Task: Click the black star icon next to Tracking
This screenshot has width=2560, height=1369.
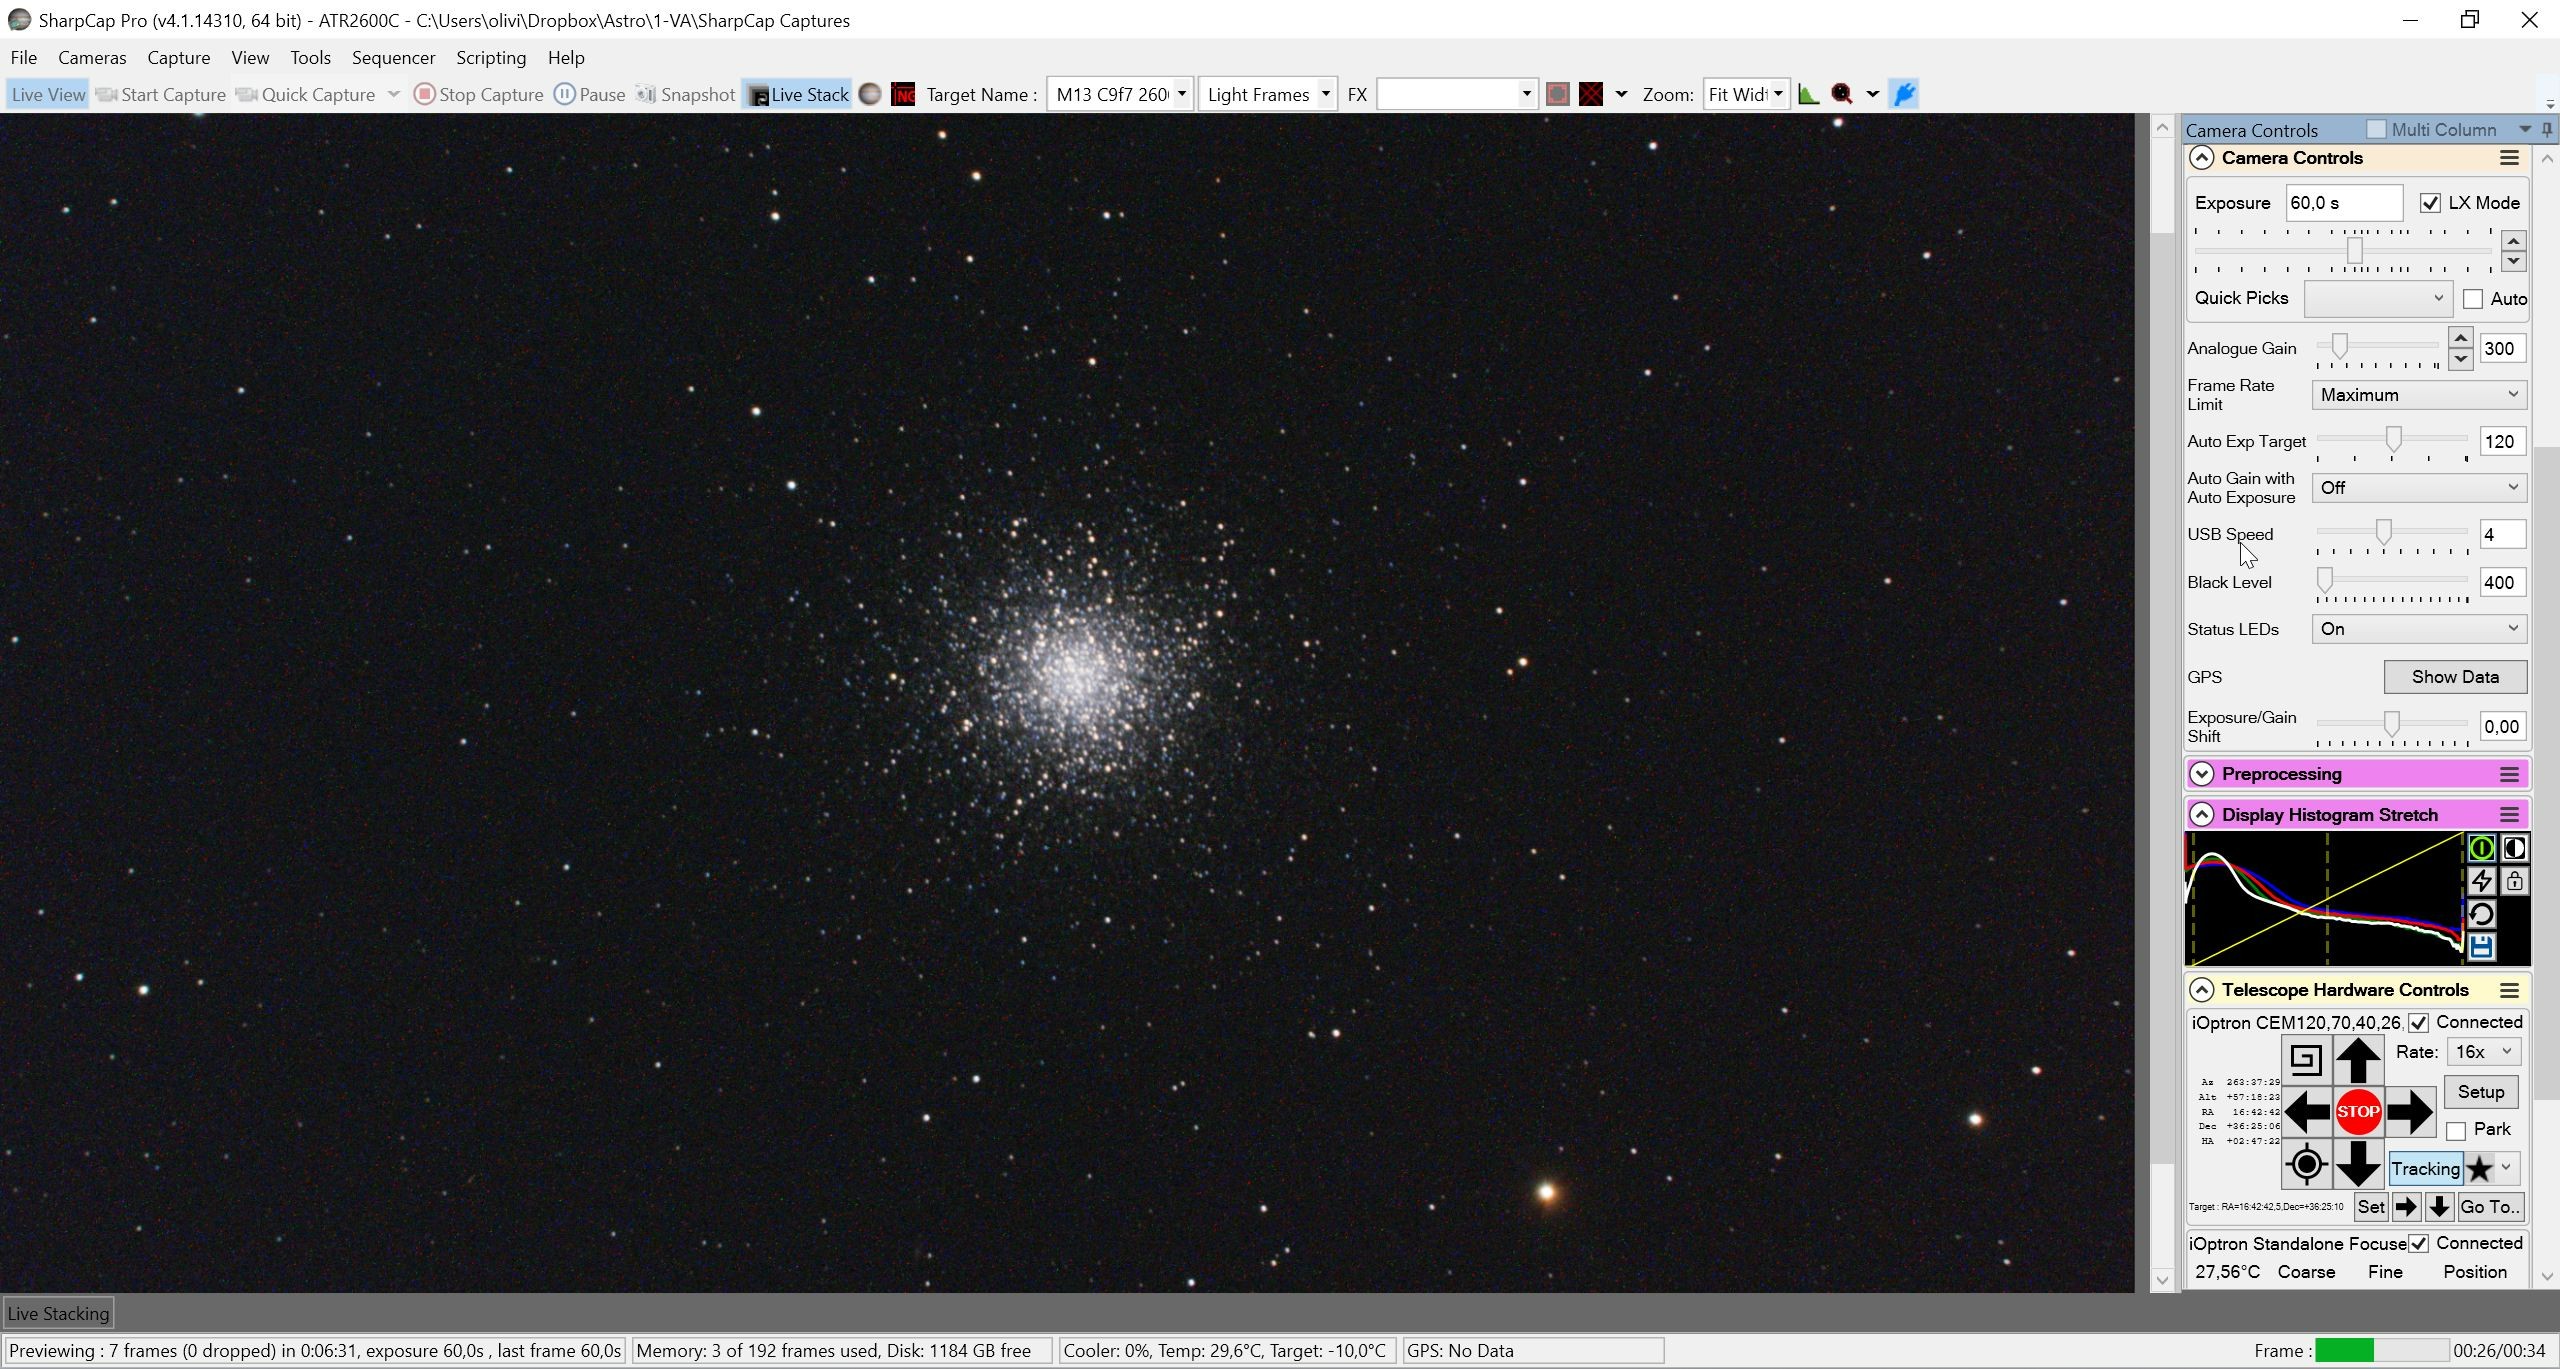Action: 2479,1169
